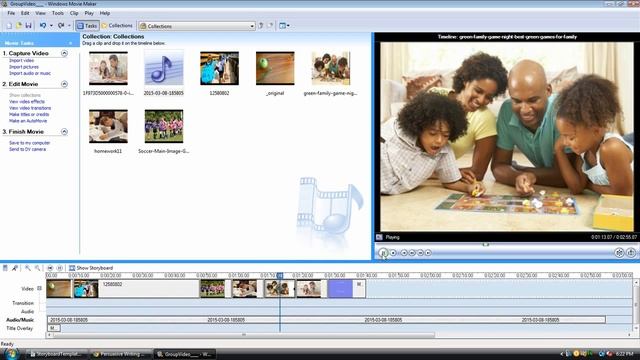Click Save to my computer link
The image size is (640, 360).
click(x=29, y=143)
